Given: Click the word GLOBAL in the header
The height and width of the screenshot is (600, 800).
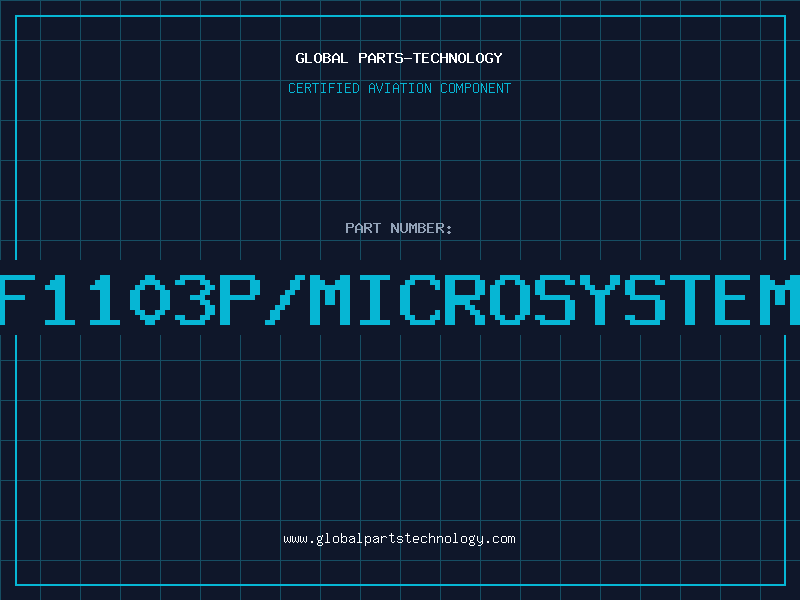Looking at the screenshot, I should [321, 58].
